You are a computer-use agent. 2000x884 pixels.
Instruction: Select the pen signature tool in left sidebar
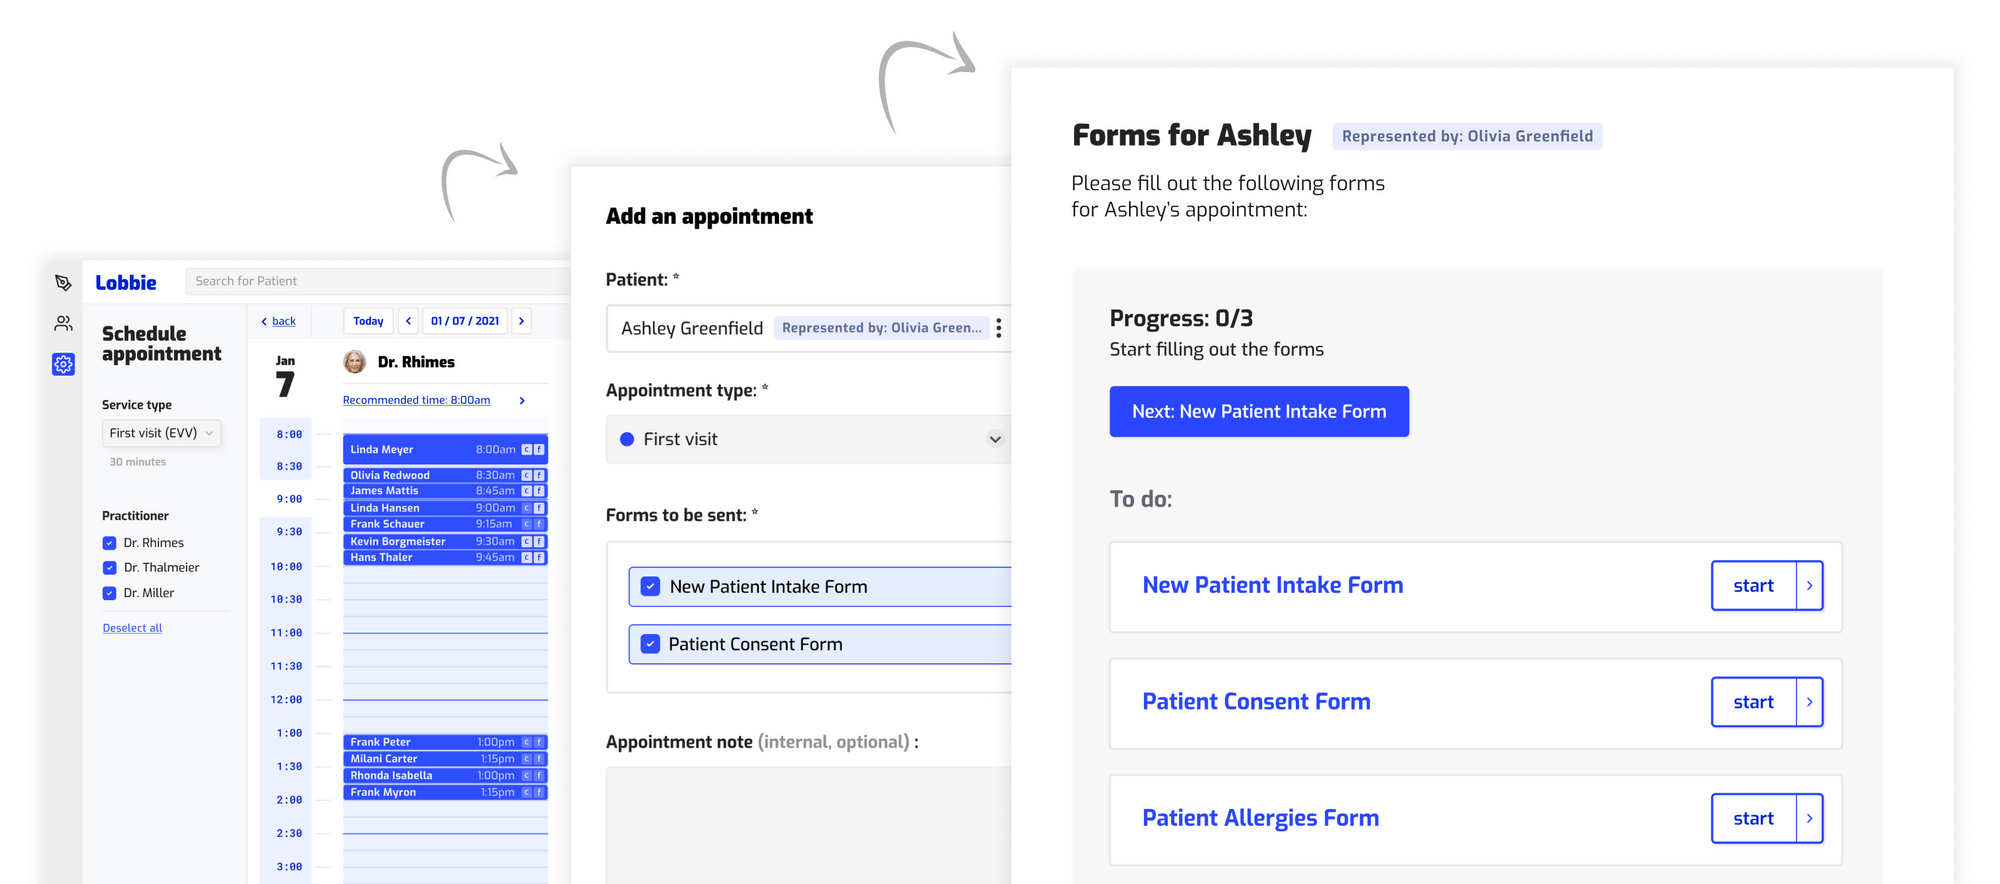[63, 283]
